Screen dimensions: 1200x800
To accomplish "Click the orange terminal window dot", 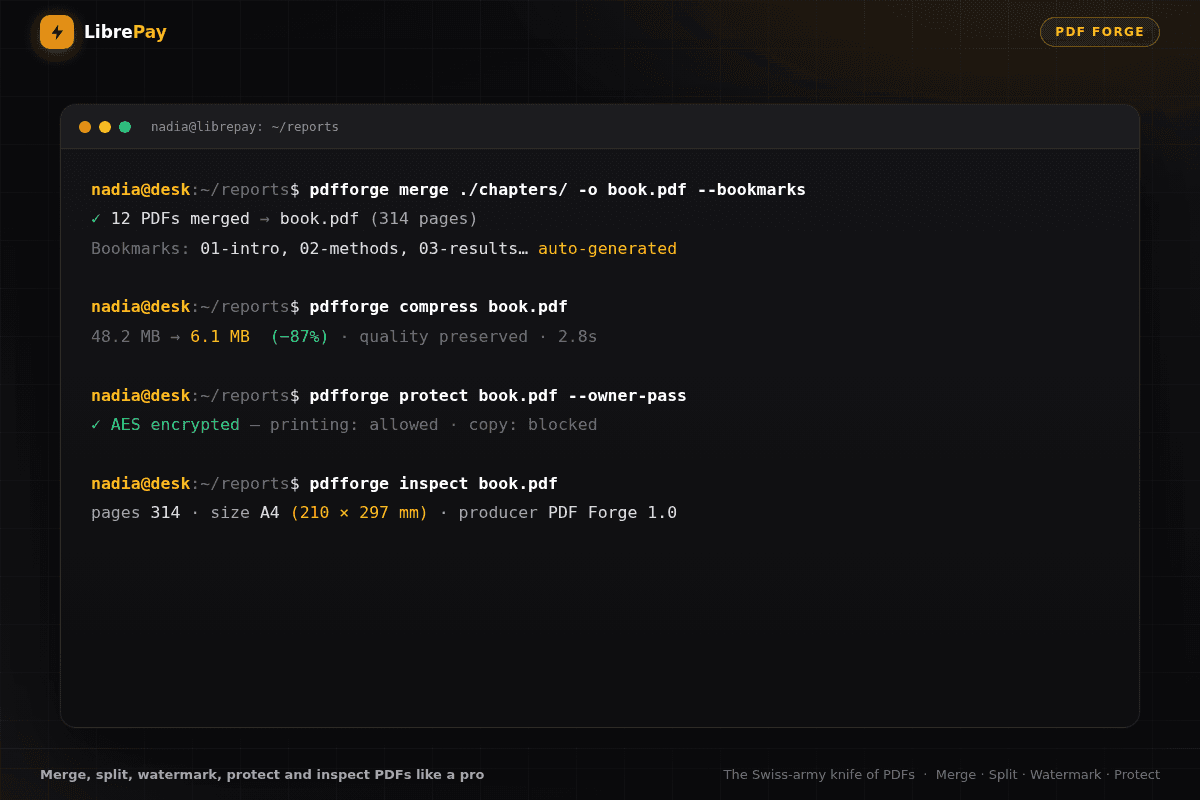I will coord(85,127).
